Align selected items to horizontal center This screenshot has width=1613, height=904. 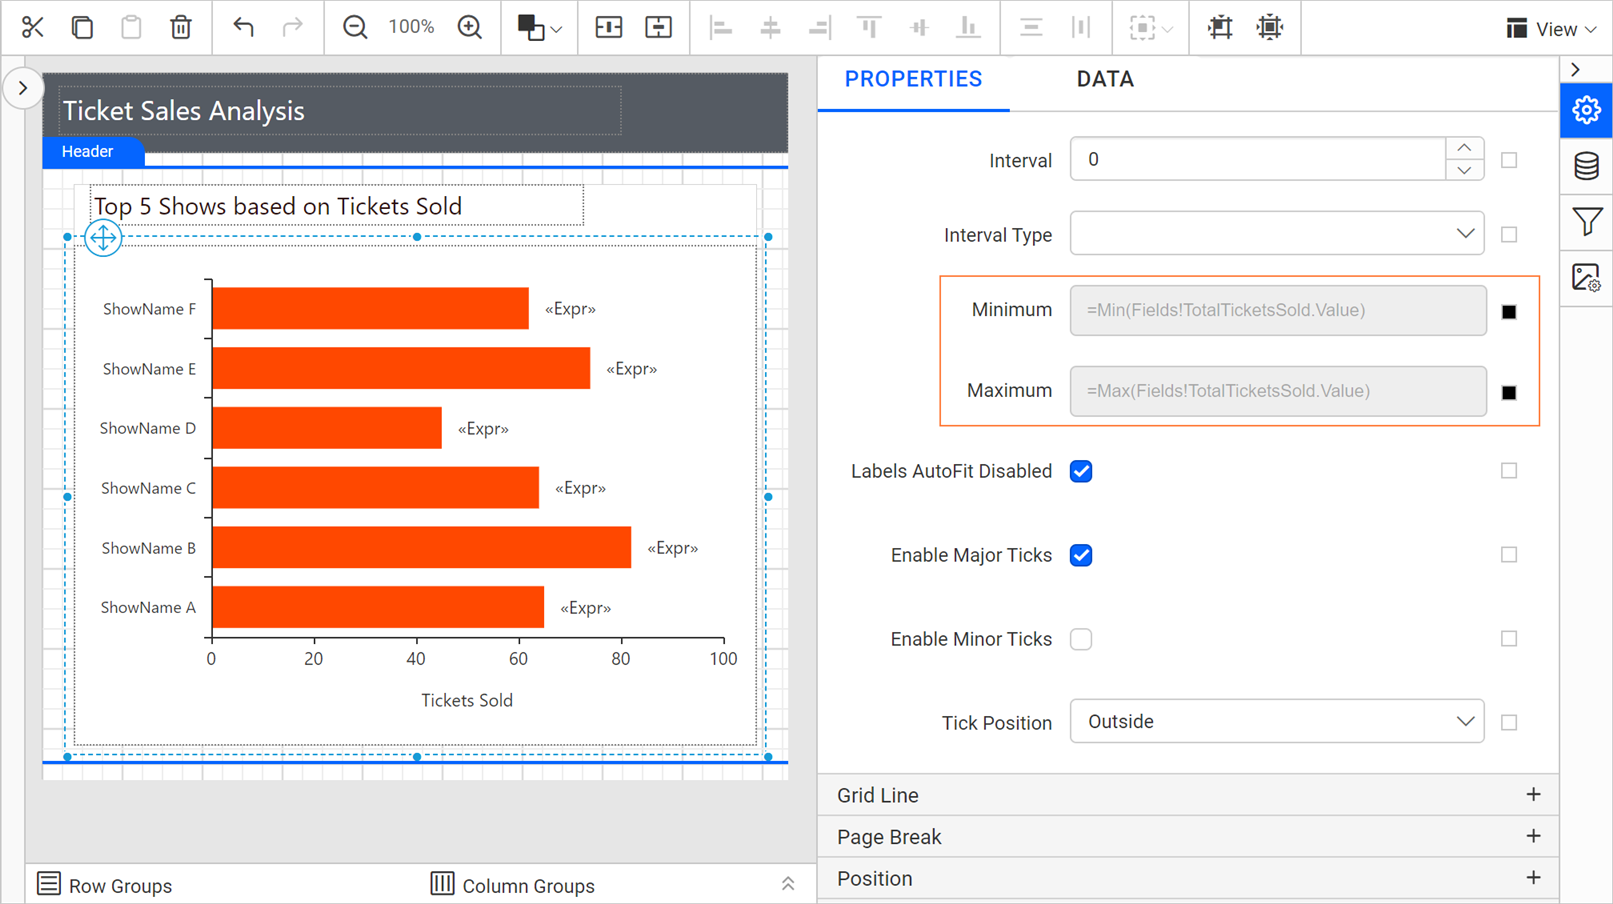[770, 28]
